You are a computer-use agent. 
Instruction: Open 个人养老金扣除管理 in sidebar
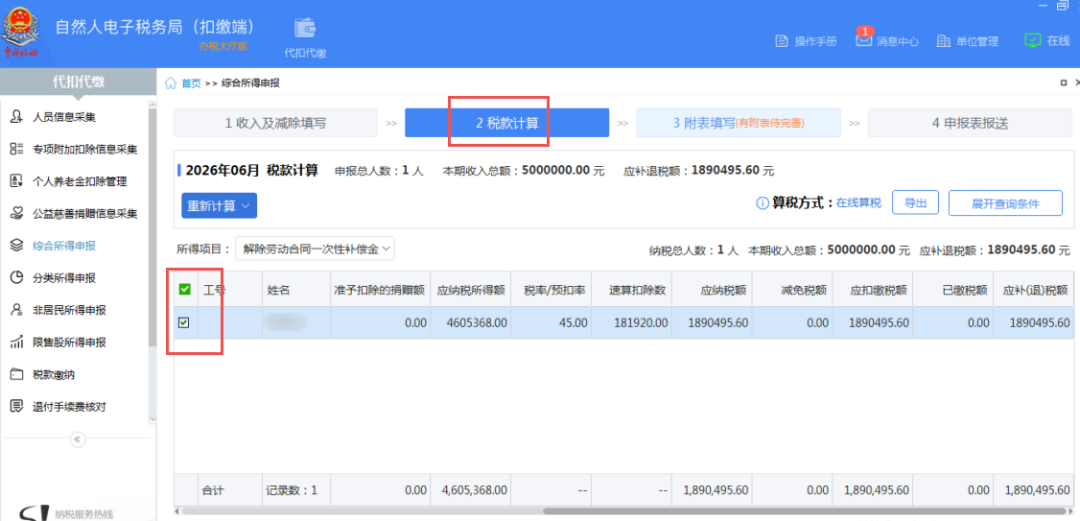tap(80, 182)
